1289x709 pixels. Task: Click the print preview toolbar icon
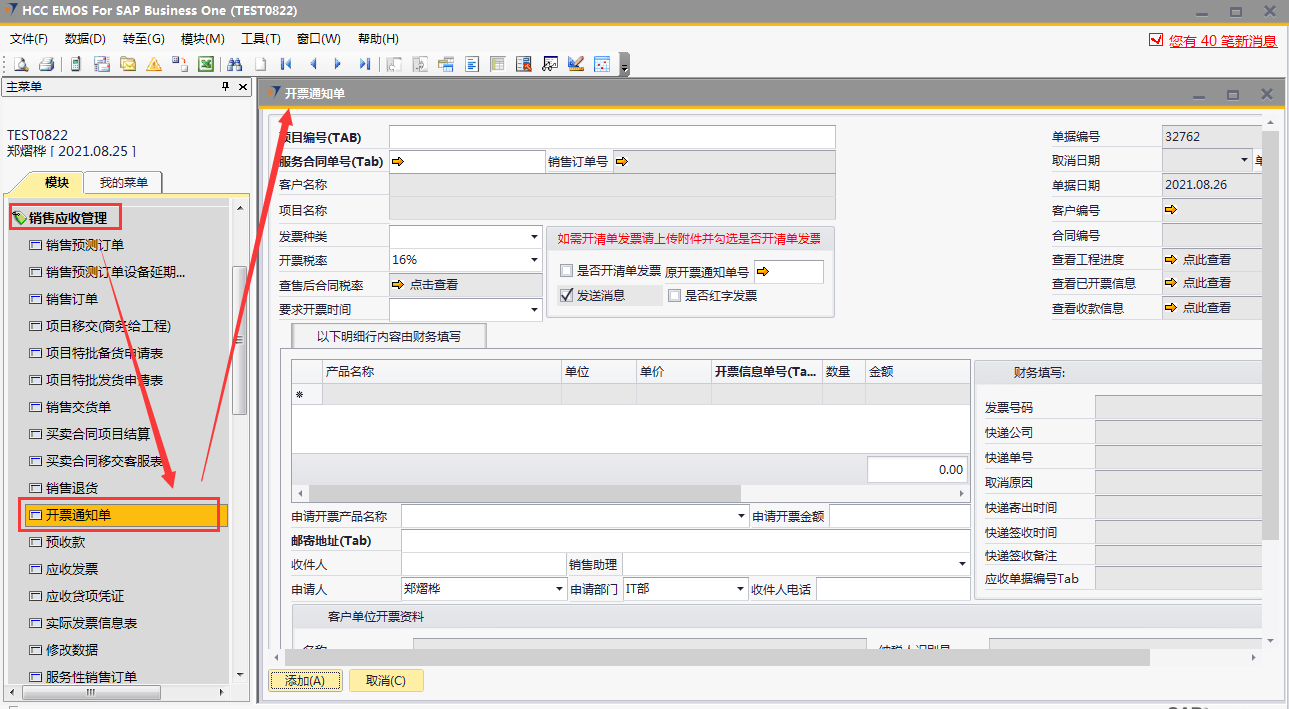point(20,64)
